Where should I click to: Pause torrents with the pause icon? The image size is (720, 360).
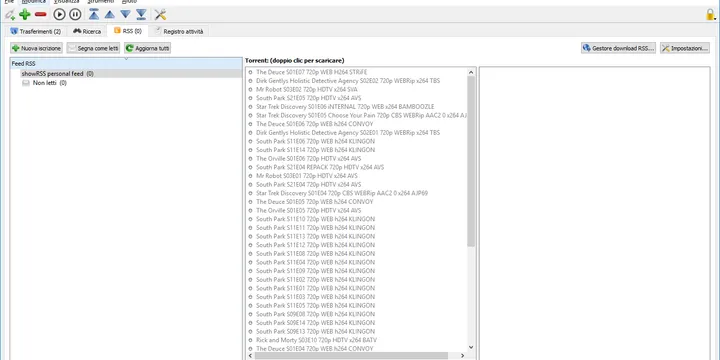click(75, 14)
